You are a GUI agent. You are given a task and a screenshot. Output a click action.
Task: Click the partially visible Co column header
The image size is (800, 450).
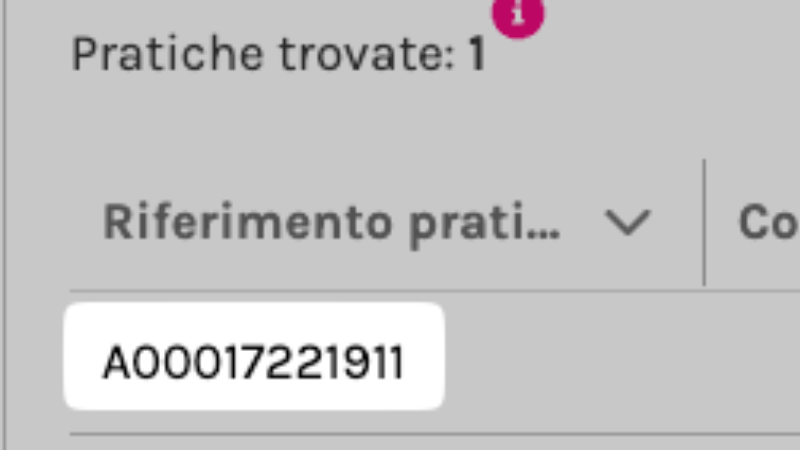(x=769, y=222)
